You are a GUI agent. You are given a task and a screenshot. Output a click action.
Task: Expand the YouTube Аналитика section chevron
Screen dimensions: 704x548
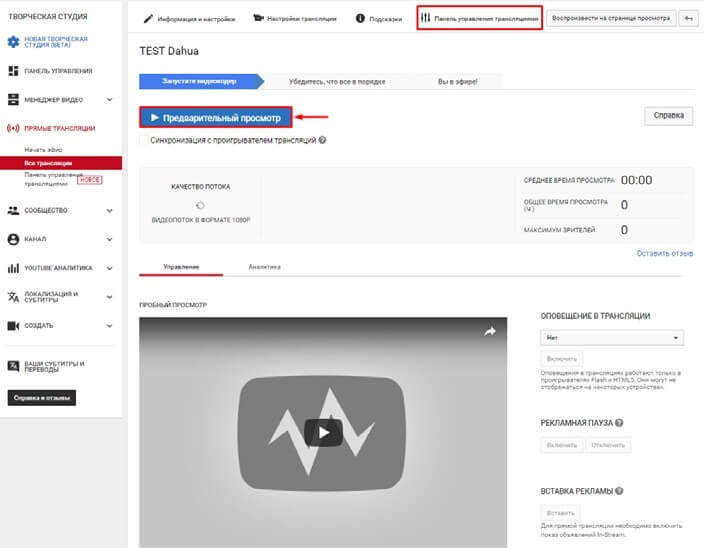[x=110, y=268]
